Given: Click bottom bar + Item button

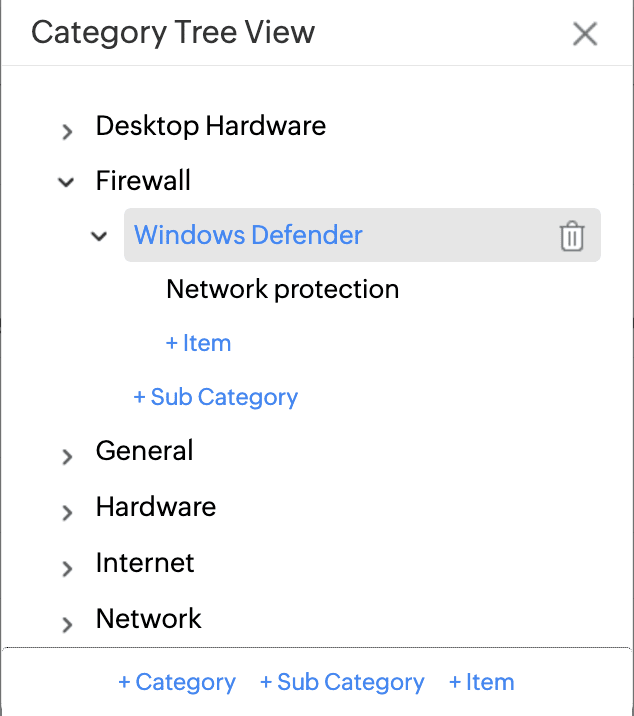Looking at the screenshot, I should click(481, 683).
